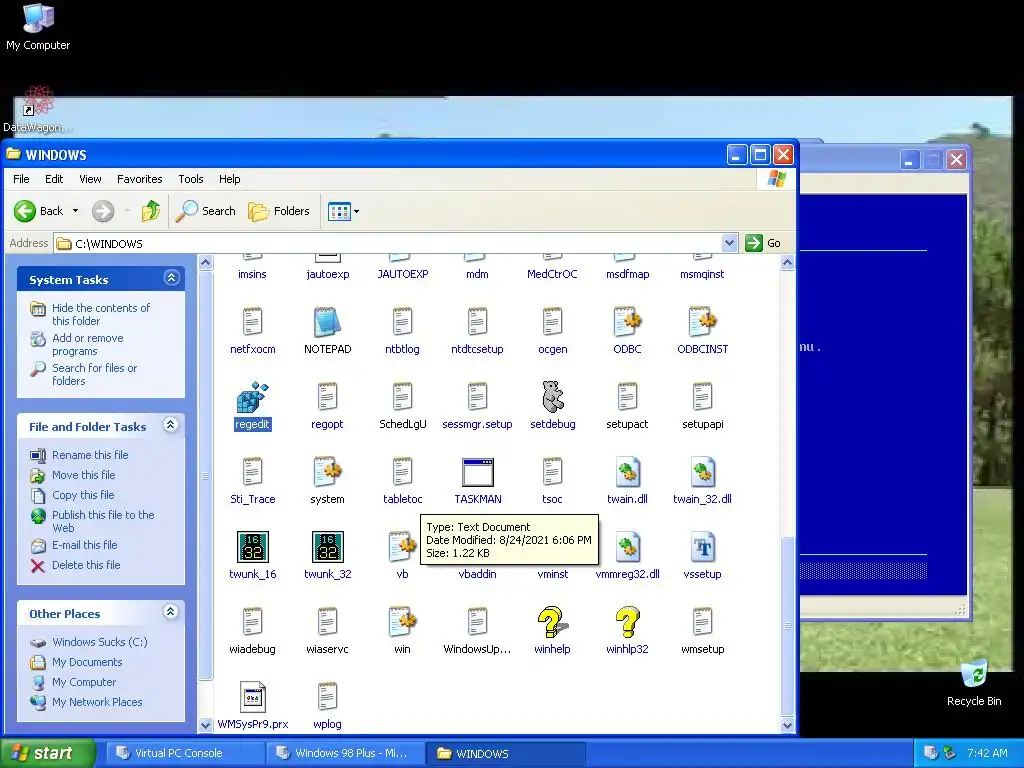Screen dimensions: 1024x768
Task: Click file list scrollbar down arrow
Action: 787,725
